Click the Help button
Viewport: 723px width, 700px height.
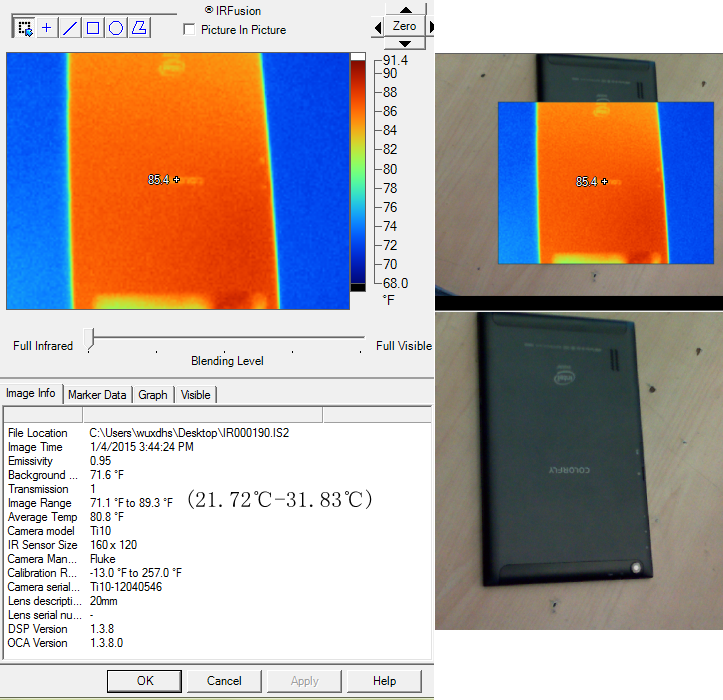click(x=385, y=681)
